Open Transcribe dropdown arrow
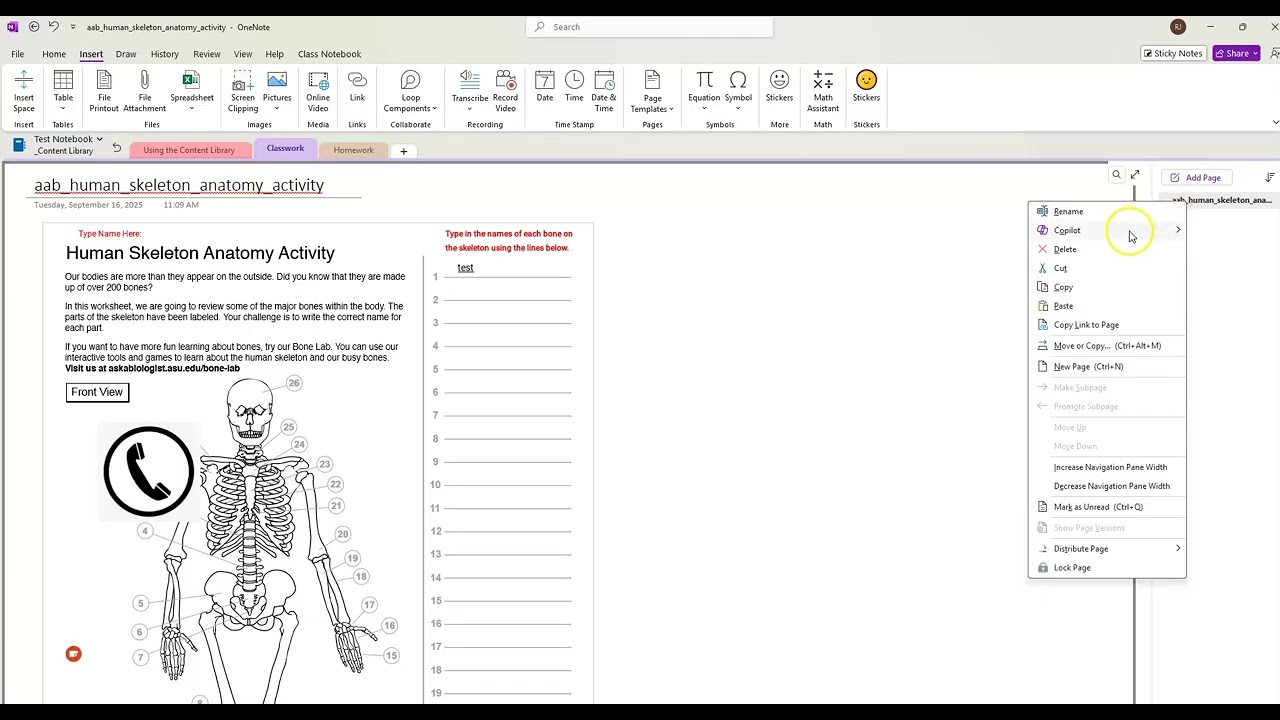Screen dimensions: 1280x720 469,108
